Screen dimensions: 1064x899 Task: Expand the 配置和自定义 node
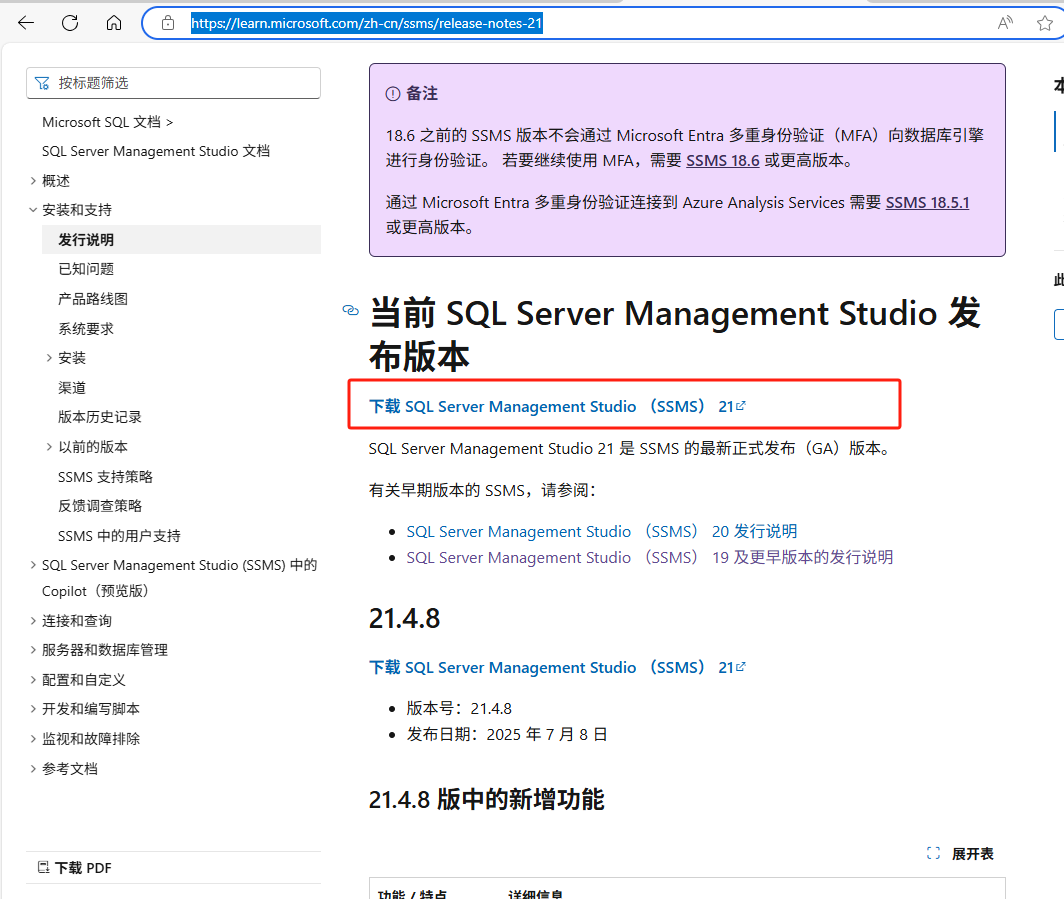[x=33, y=679]
